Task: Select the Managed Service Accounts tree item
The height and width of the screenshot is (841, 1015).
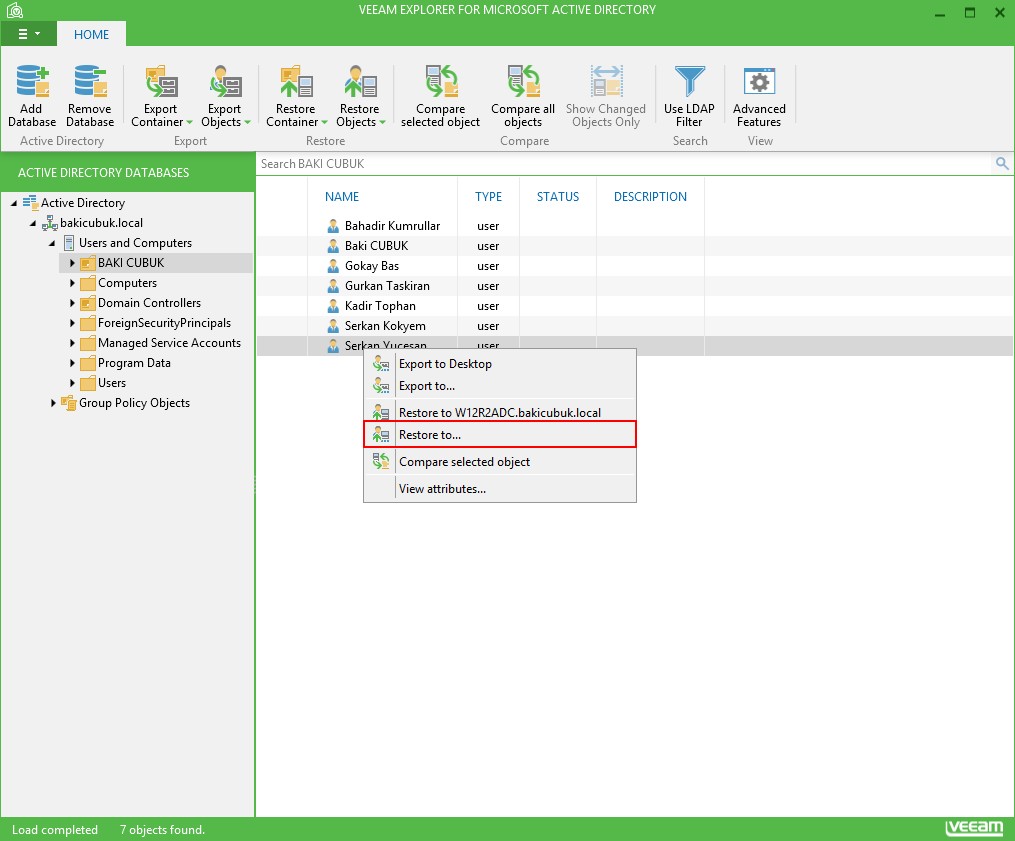Action: coord(170,343)
